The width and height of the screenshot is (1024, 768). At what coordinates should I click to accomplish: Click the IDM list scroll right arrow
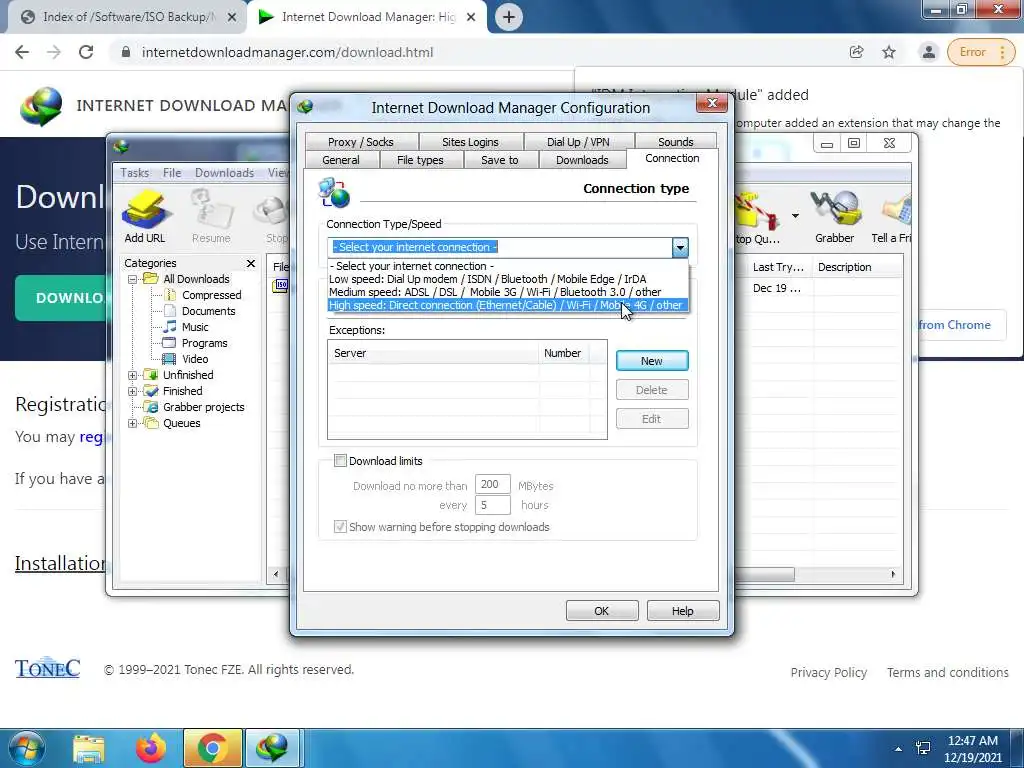click(x=893, y=575)
